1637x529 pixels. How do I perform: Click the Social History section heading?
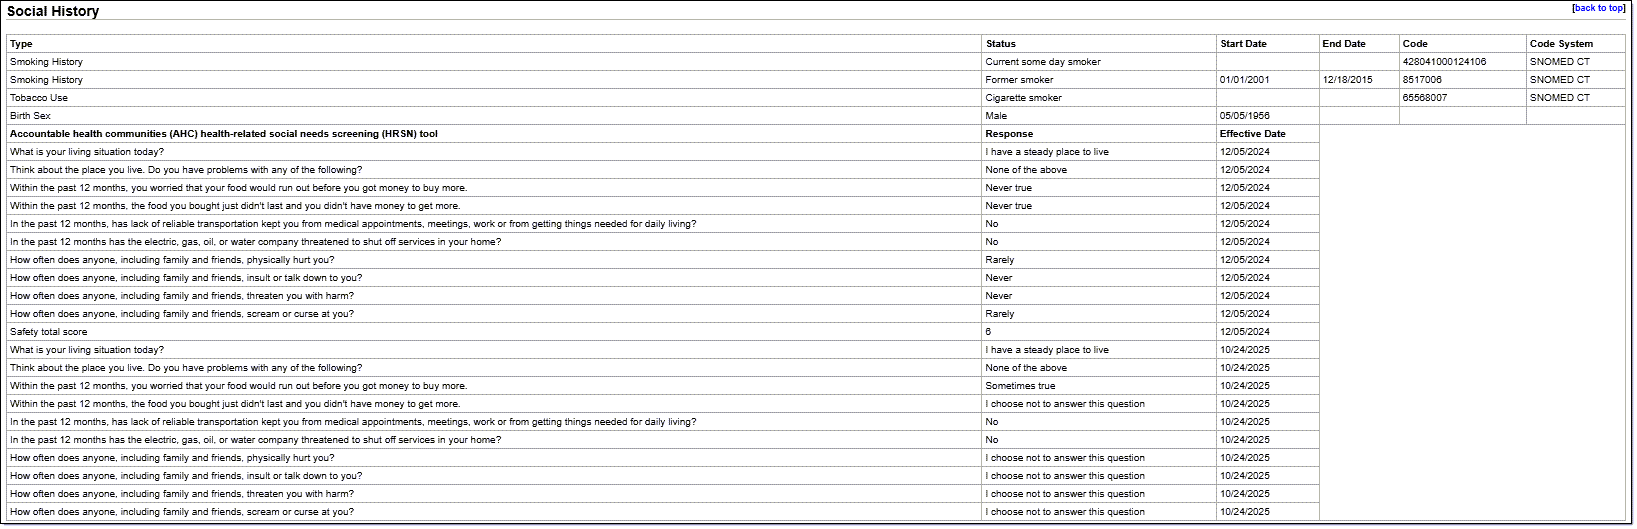[x=53, y=12]
